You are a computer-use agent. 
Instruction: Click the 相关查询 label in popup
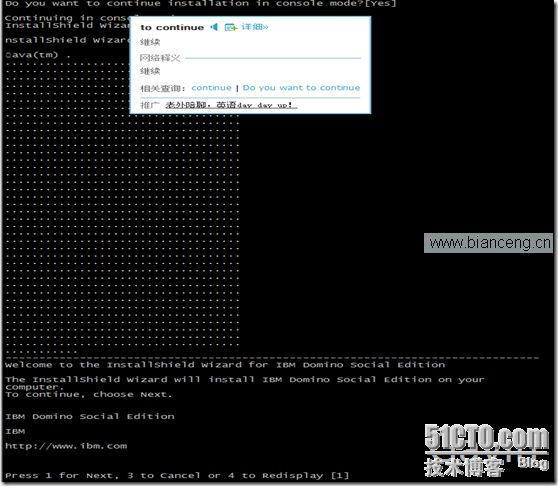click(163, 88)
